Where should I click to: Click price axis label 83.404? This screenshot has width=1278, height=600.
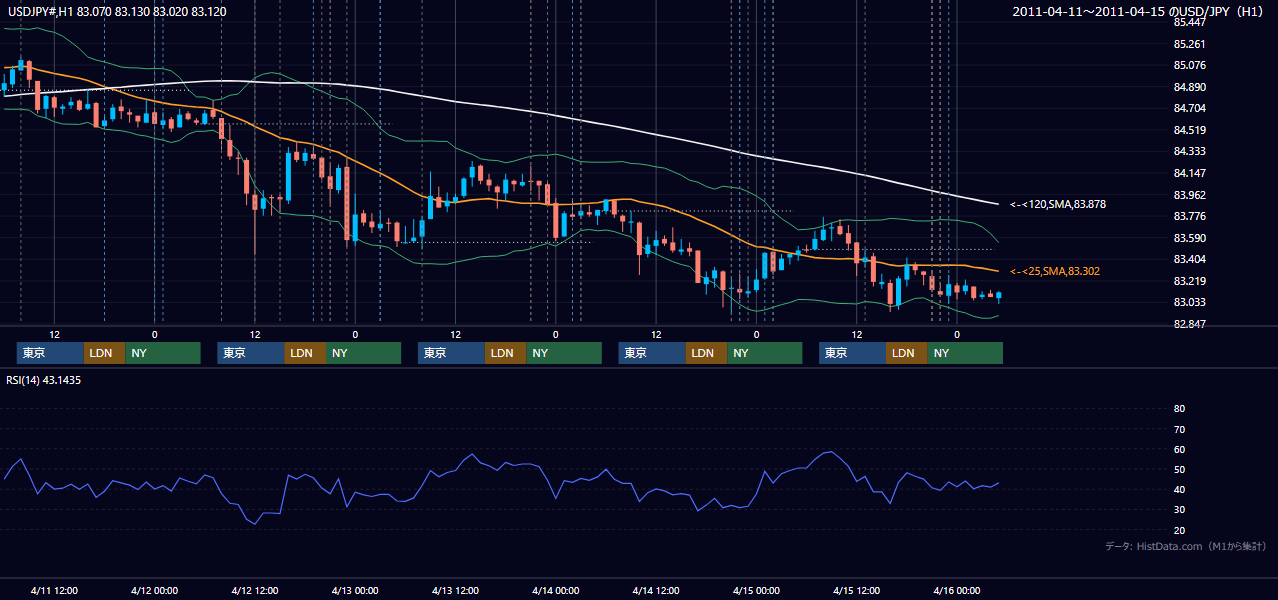(1189, 259)
